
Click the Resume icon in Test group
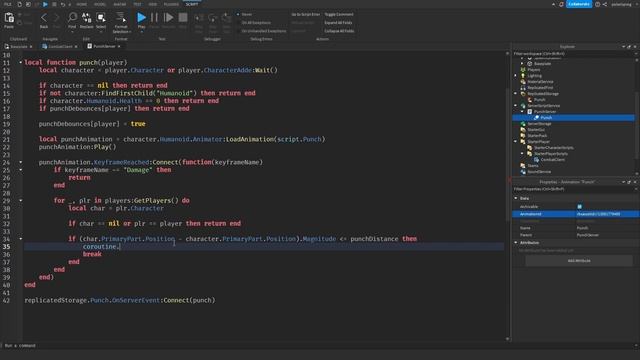(168, 17)
